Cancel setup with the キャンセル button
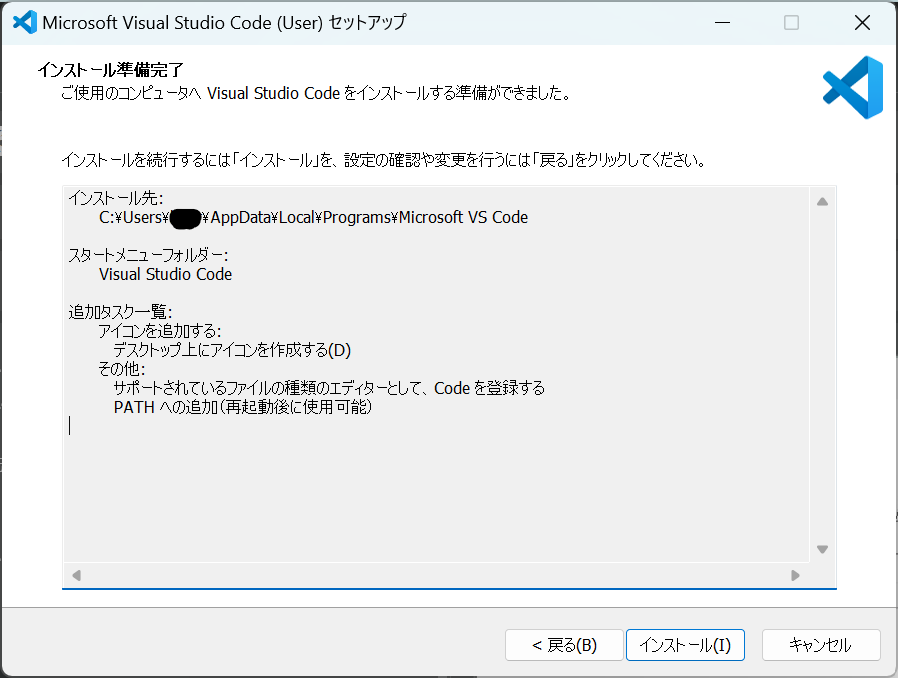 coord(821,645)
